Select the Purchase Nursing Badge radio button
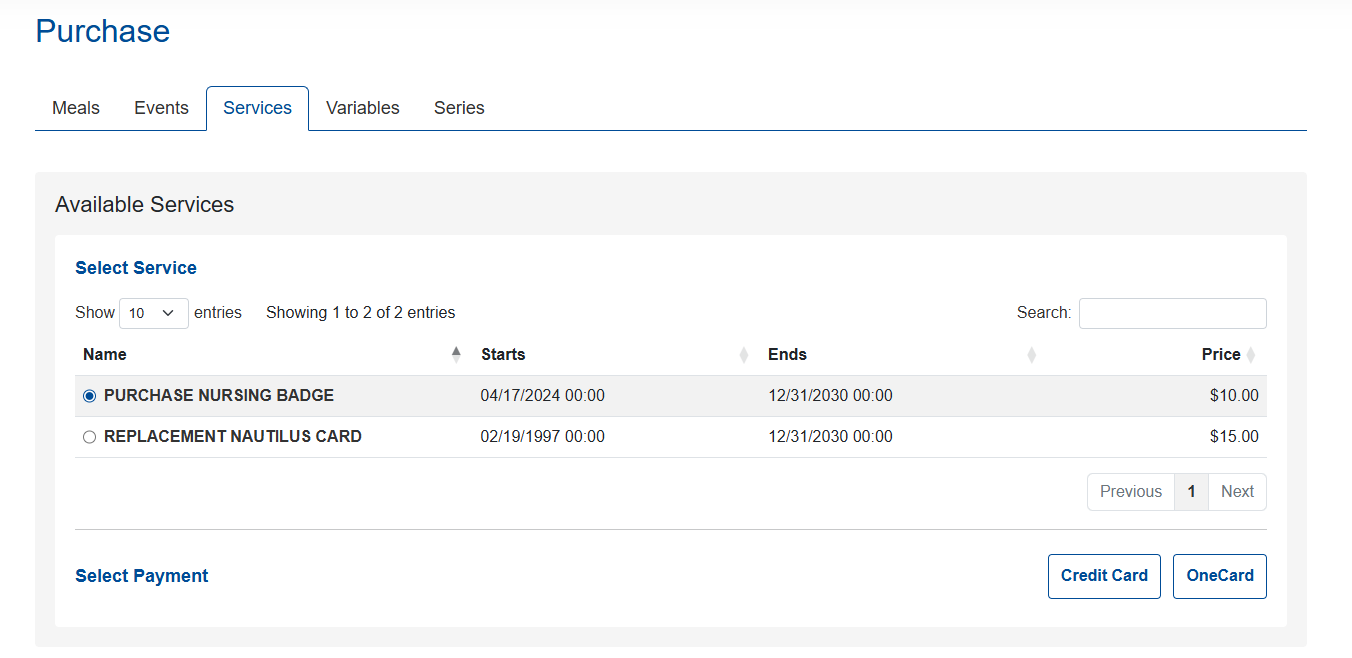The width and height of the screenshot is (1352, 658). pos(90,396)
